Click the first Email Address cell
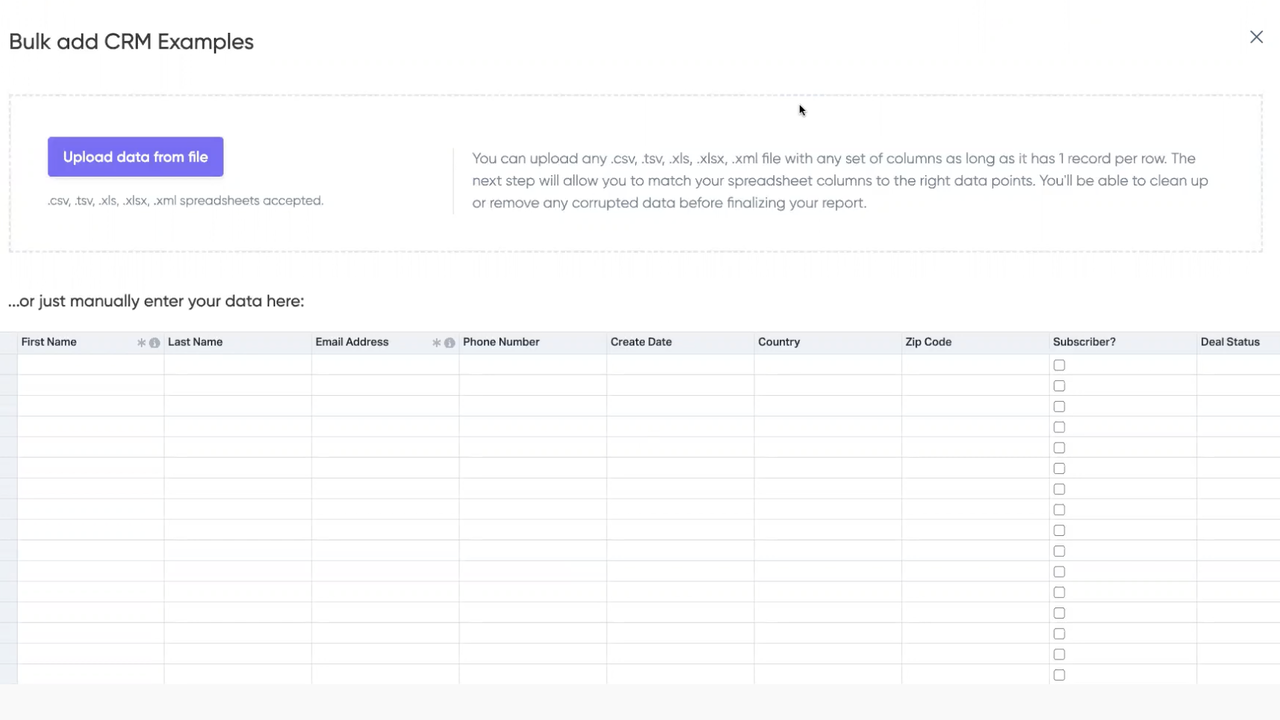Screen dimensions: 1280x720 385,365
